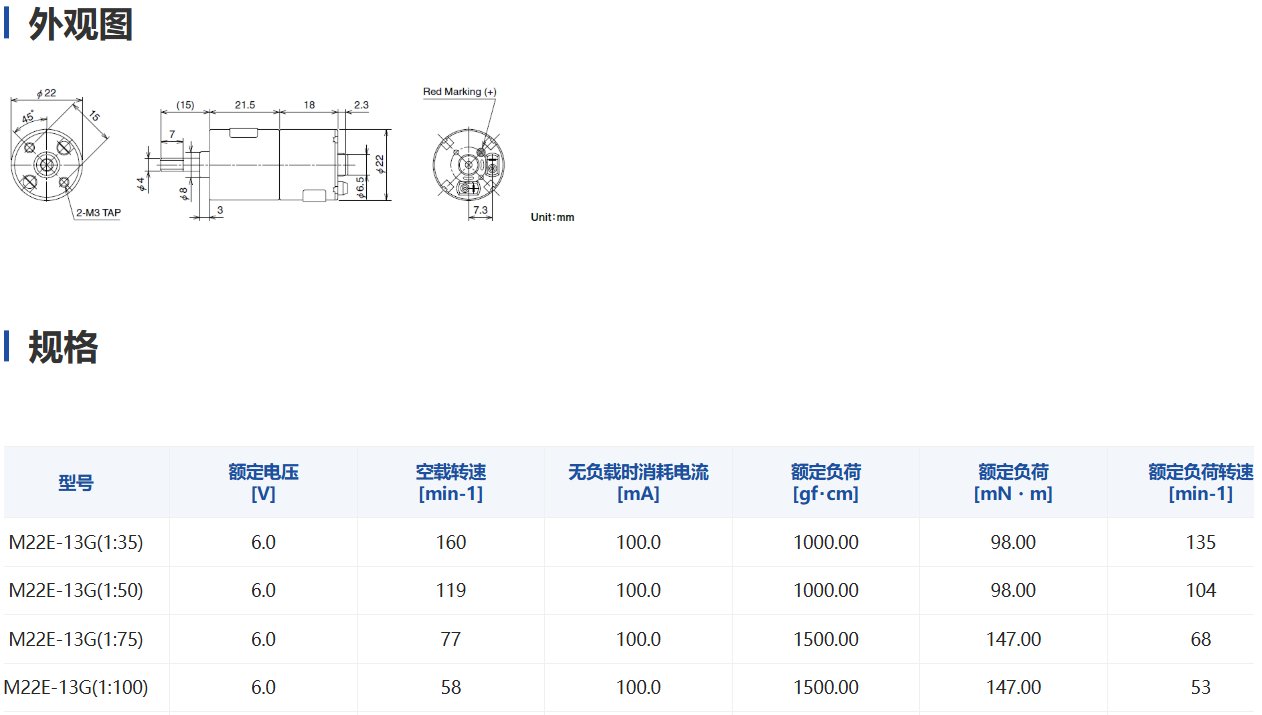
Task: Click the 6.0 voltage in the M22E-13G(1:100) row
Action: coord(263,687)
